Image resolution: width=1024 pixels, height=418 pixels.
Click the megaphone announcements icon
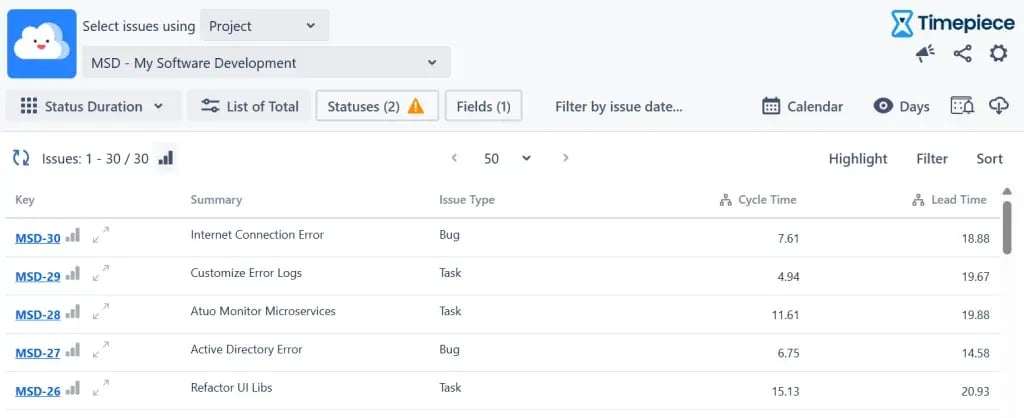[925, 54]
